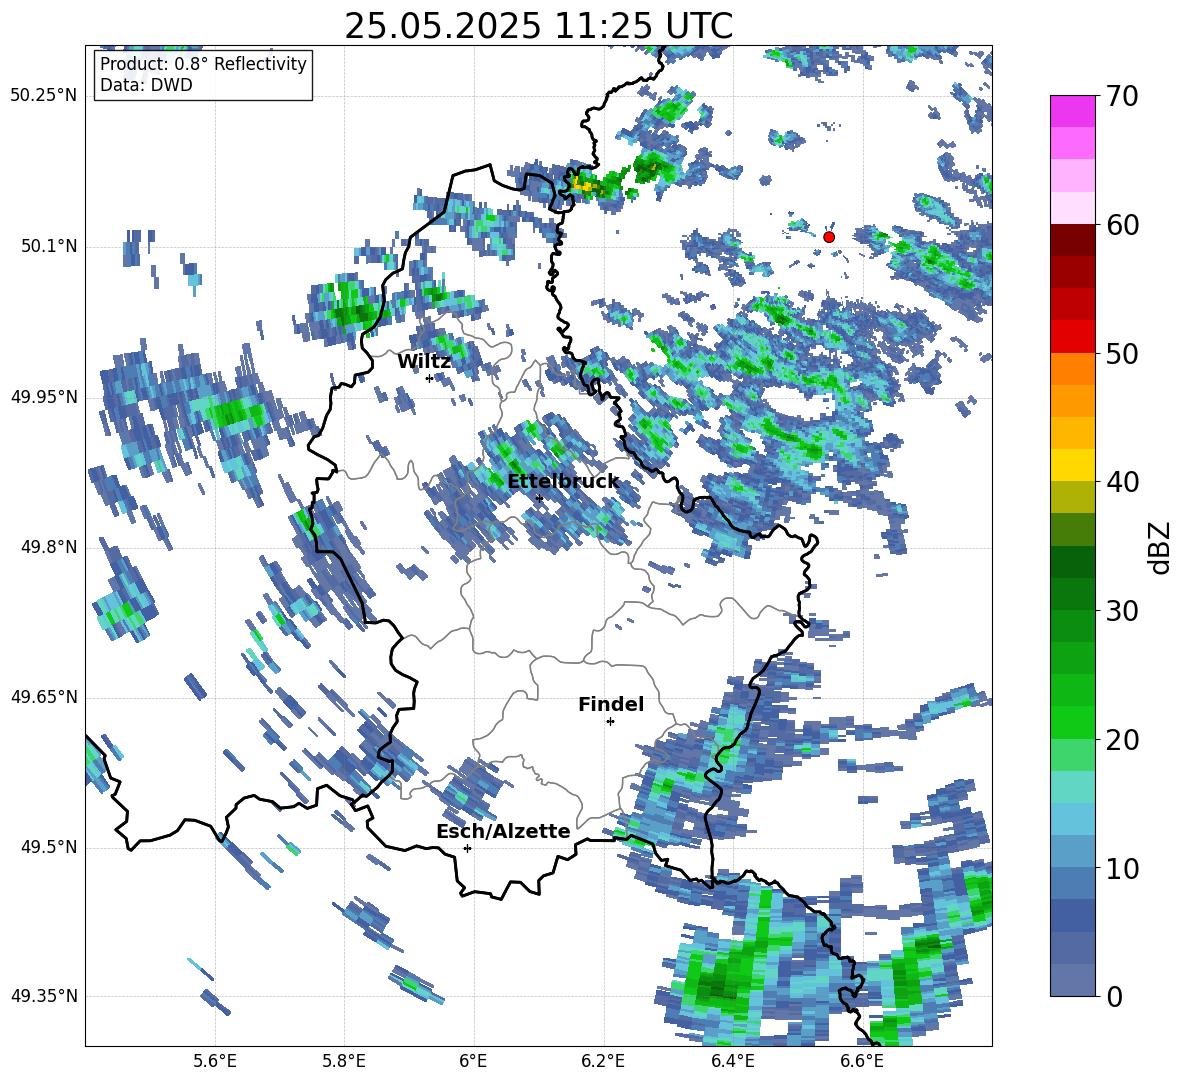The height and width of the screenshot is (1081, 1184).
Task: Click the 6.2°E longitude label
Action: click(x=603, y=1061)
